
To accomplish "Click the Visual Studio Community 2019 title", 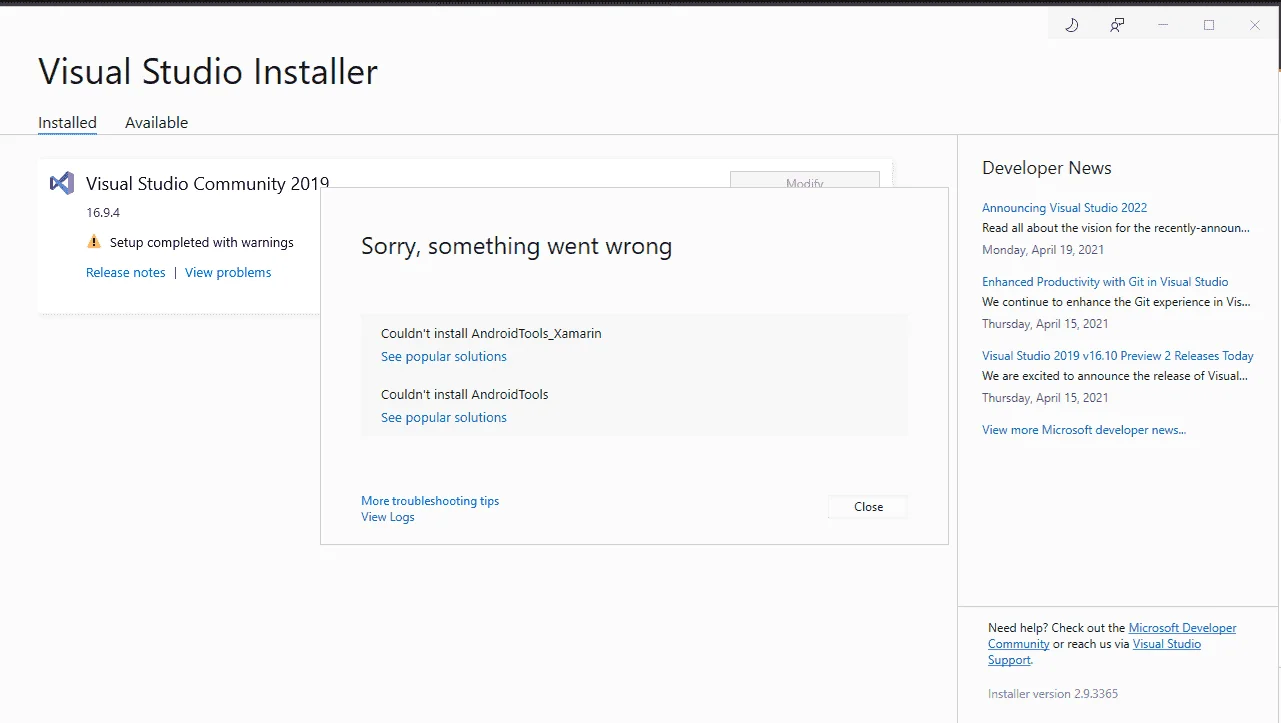I will (x=207, y=183).
